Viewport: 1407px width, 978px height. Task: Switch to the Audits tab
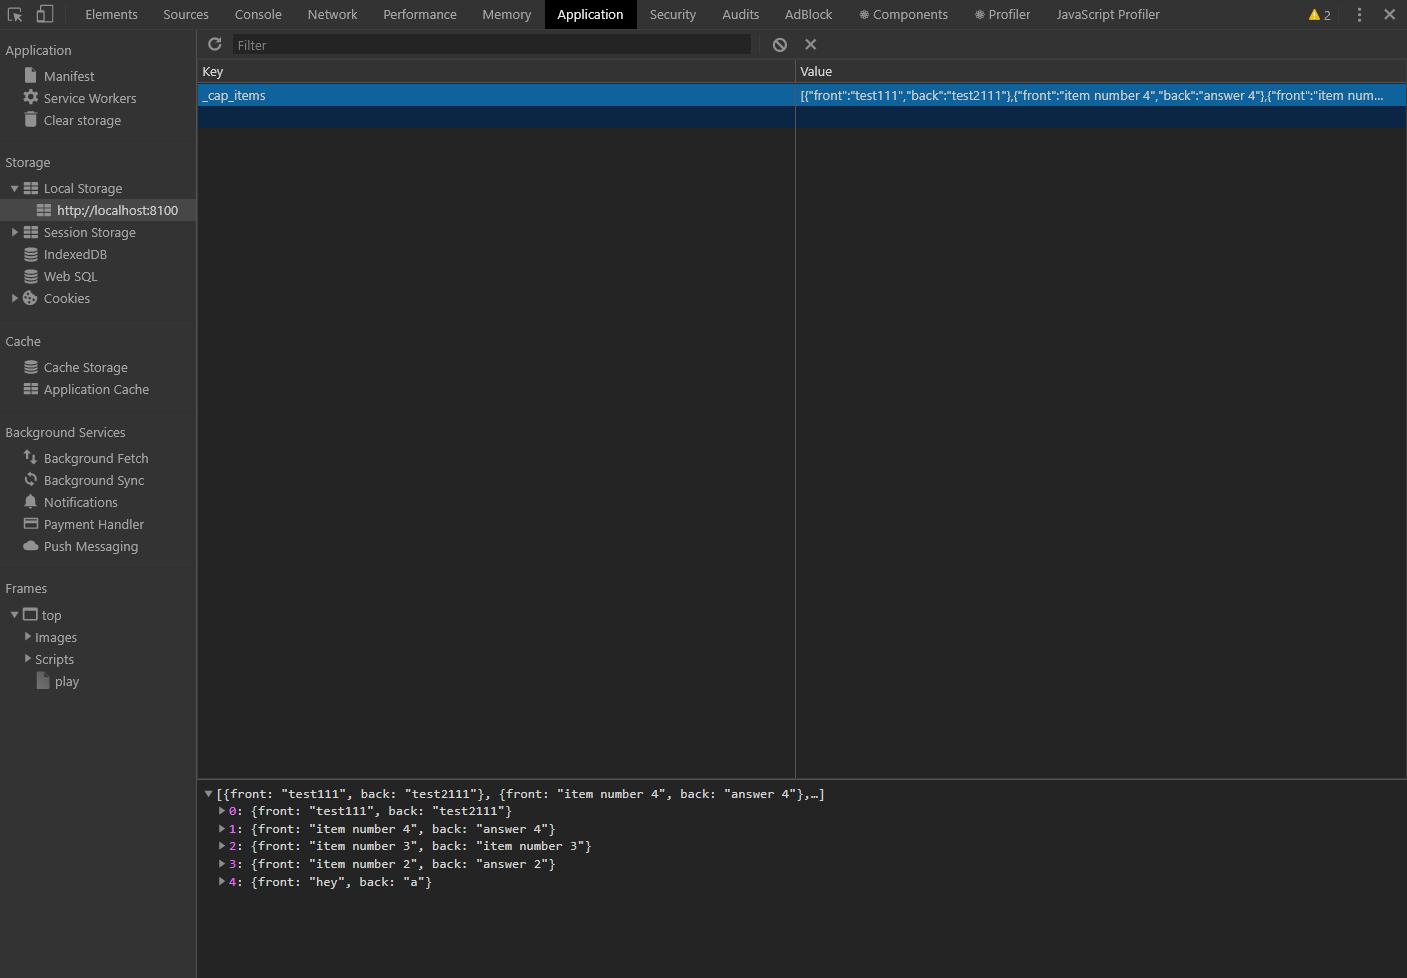[741, 14]
